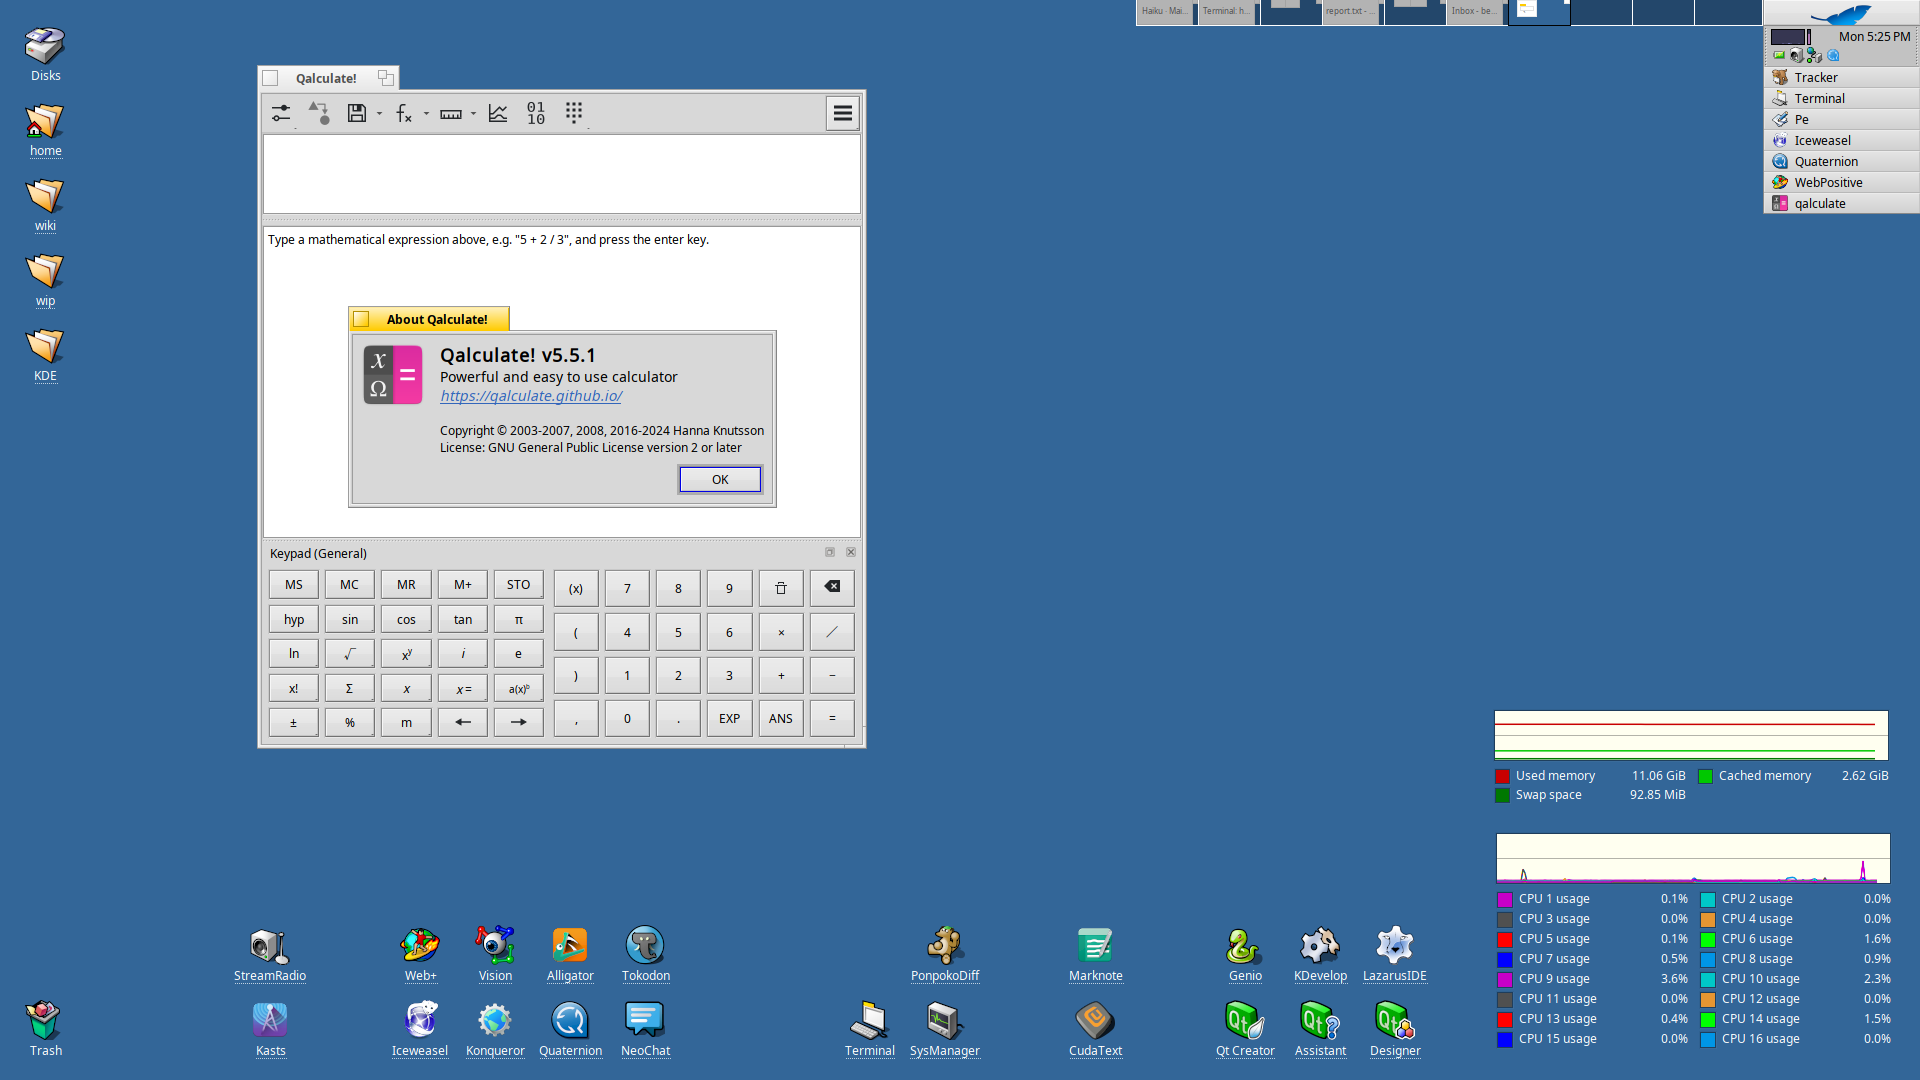The image size is (1920, 1080).
Task: Open the hamburger menu in Qalculate
Action: (x=842, y=113)
